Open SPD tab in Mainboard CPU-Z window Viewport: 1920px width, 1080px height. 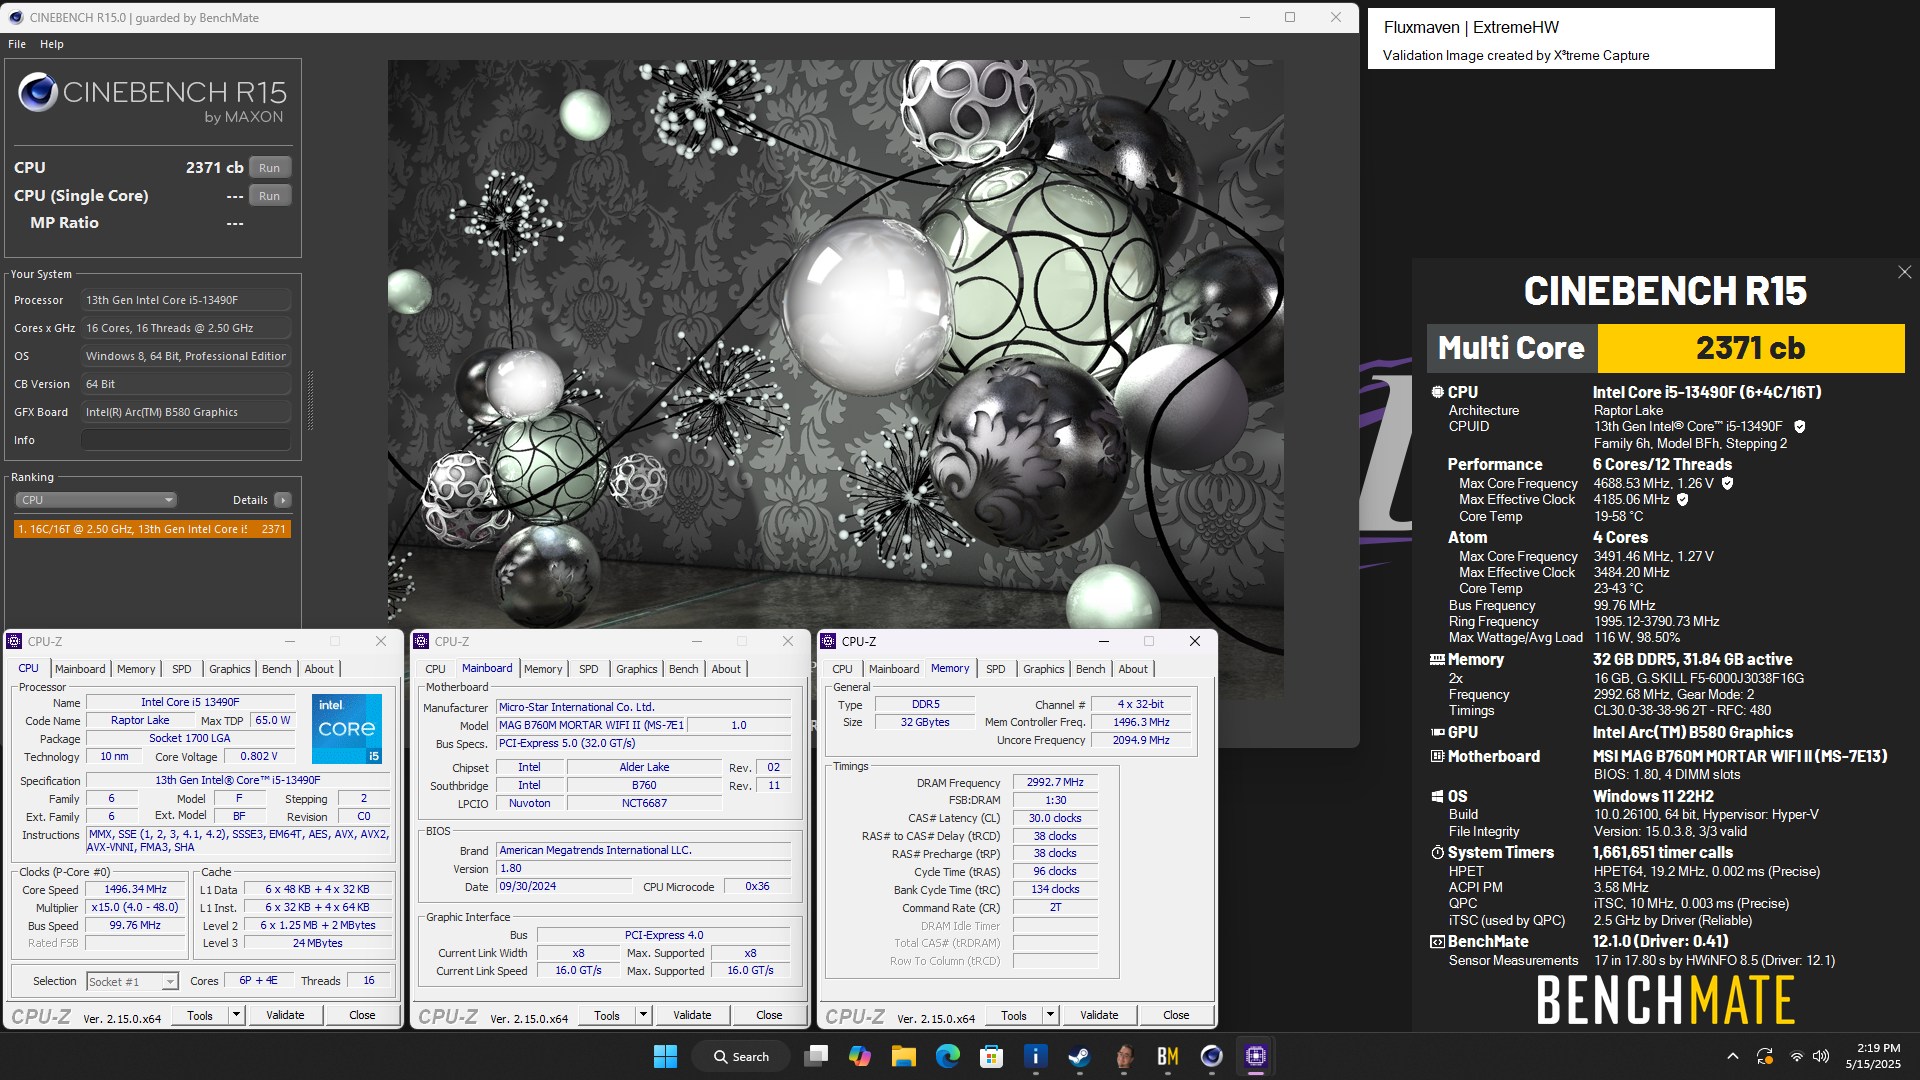(589, 669)
